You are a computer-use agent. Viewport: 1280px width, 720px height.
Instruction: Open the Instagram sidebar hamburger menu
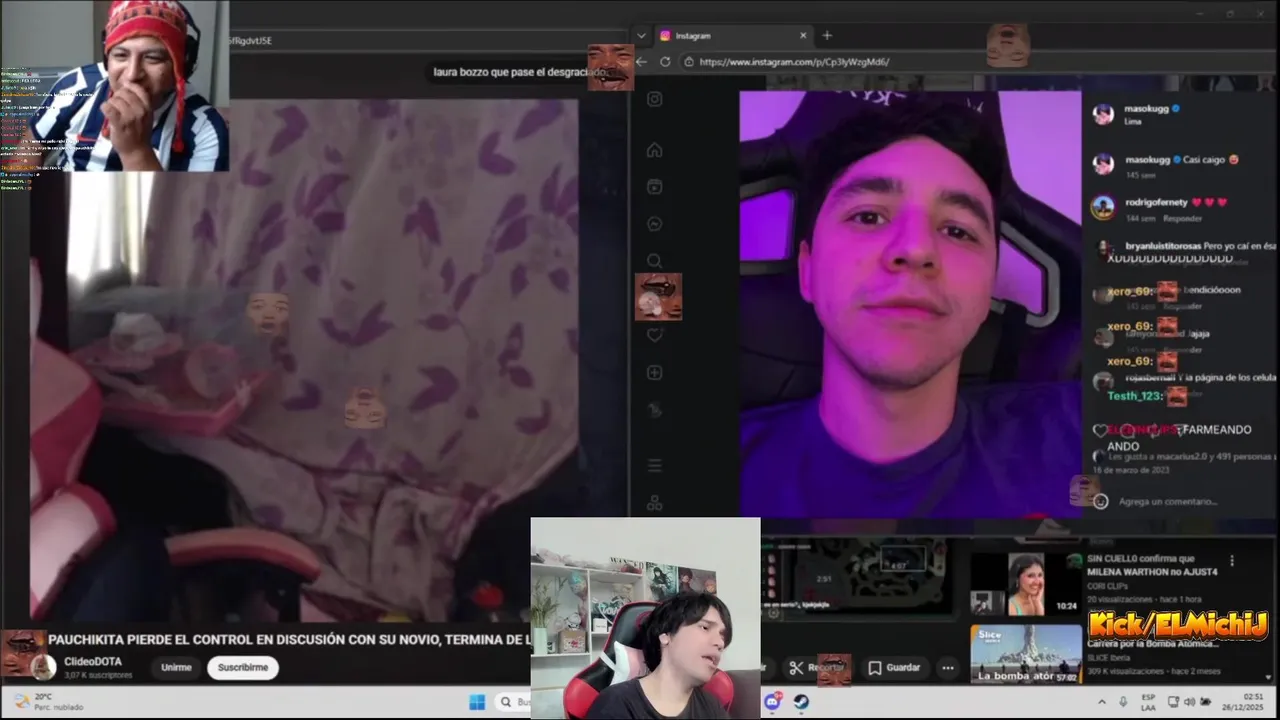coord(654,465)
